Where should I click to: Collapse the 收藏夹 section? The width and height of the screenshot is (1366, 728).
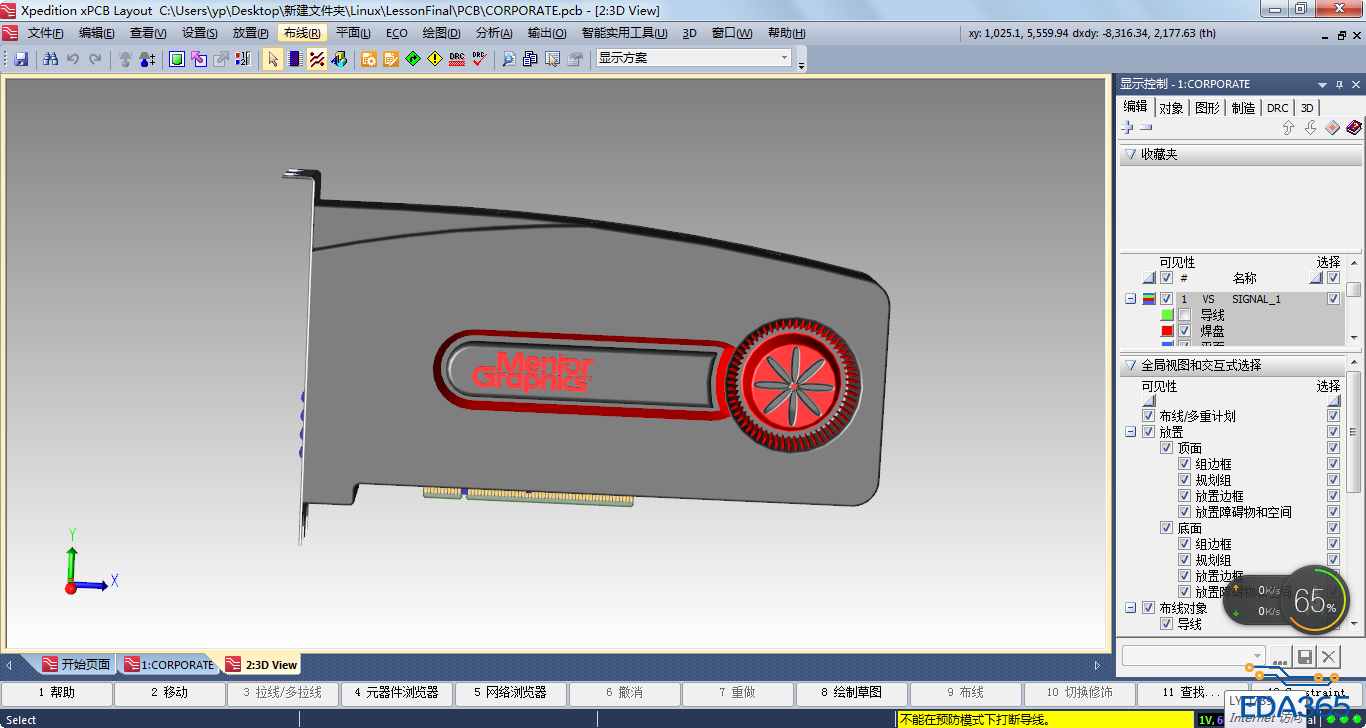[1130, 155]
